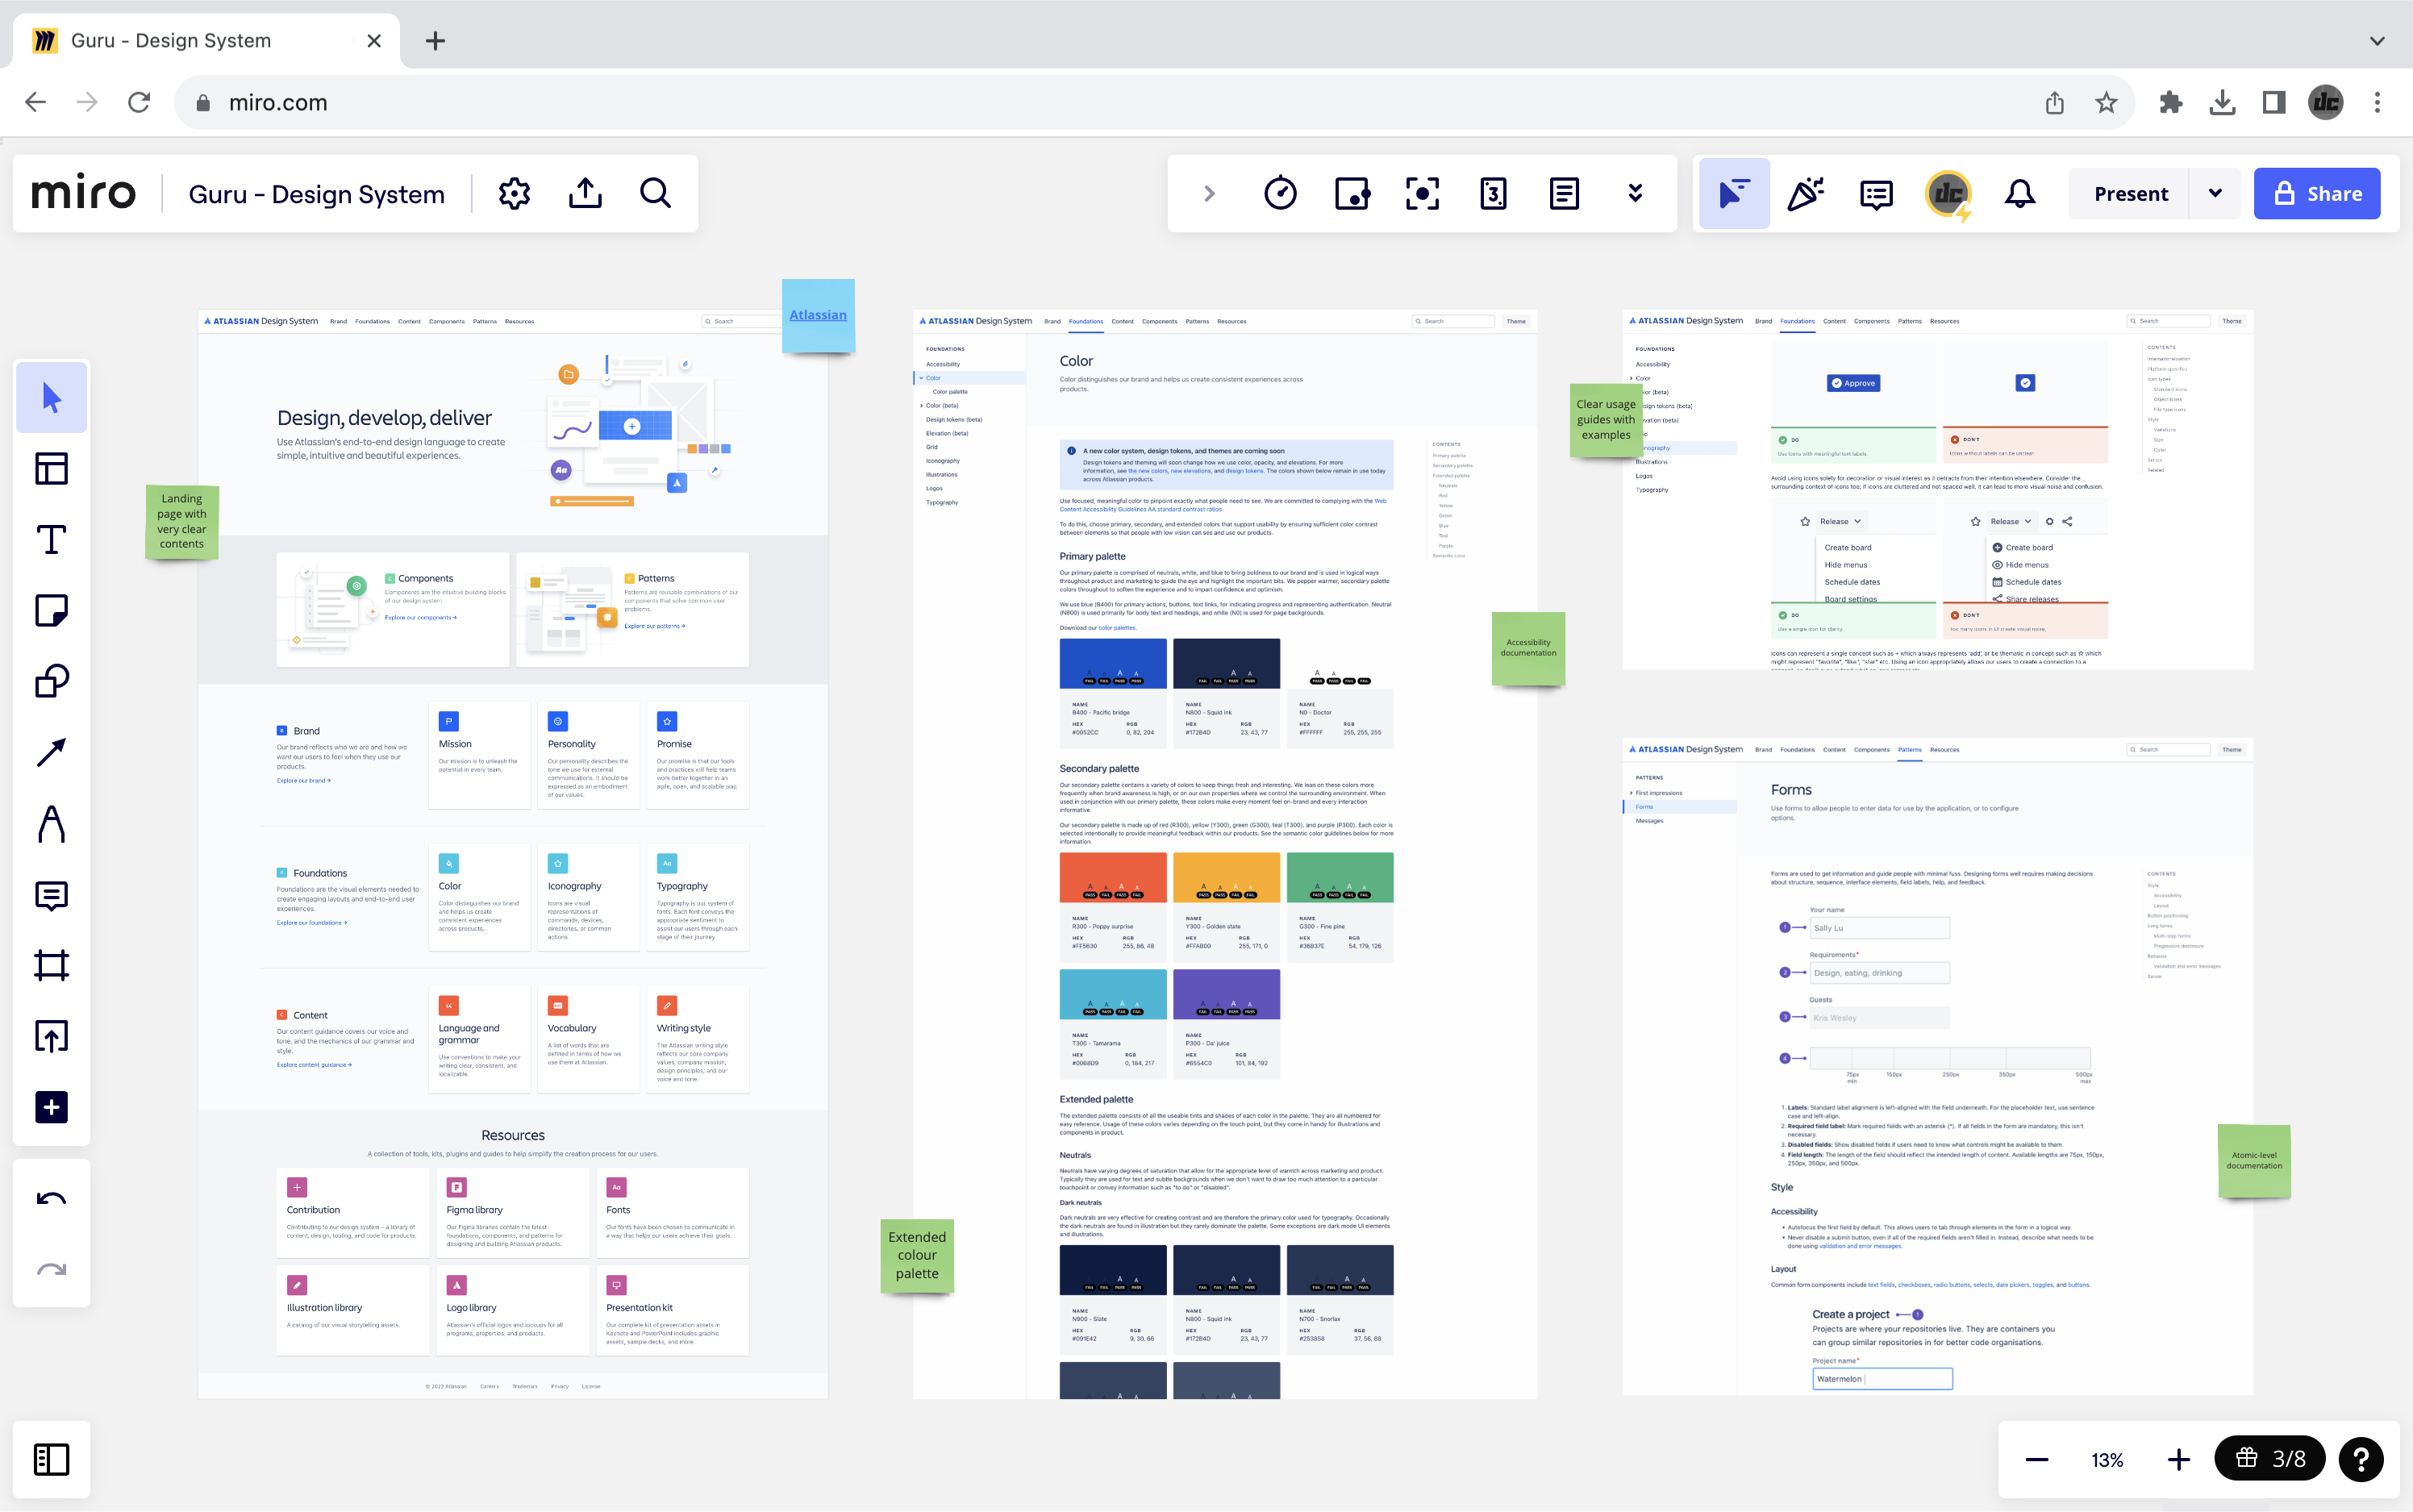The image size is (2413, 1512).
Task: Select the cursor tool in left toolbar
Action: [52, 398]
